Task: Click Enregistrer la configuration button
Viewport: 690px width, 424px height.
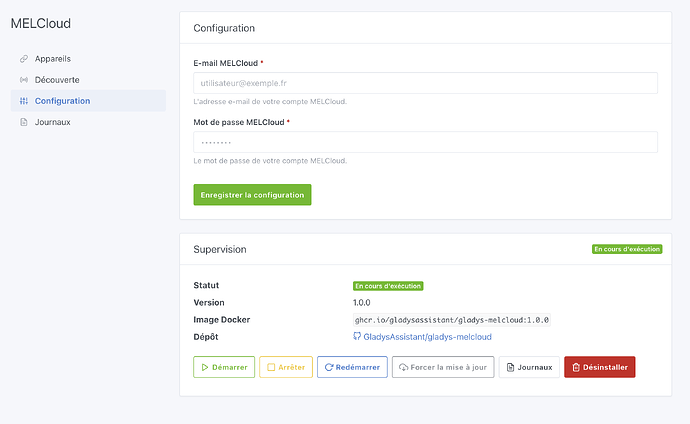Action: [x=252, y=195]
